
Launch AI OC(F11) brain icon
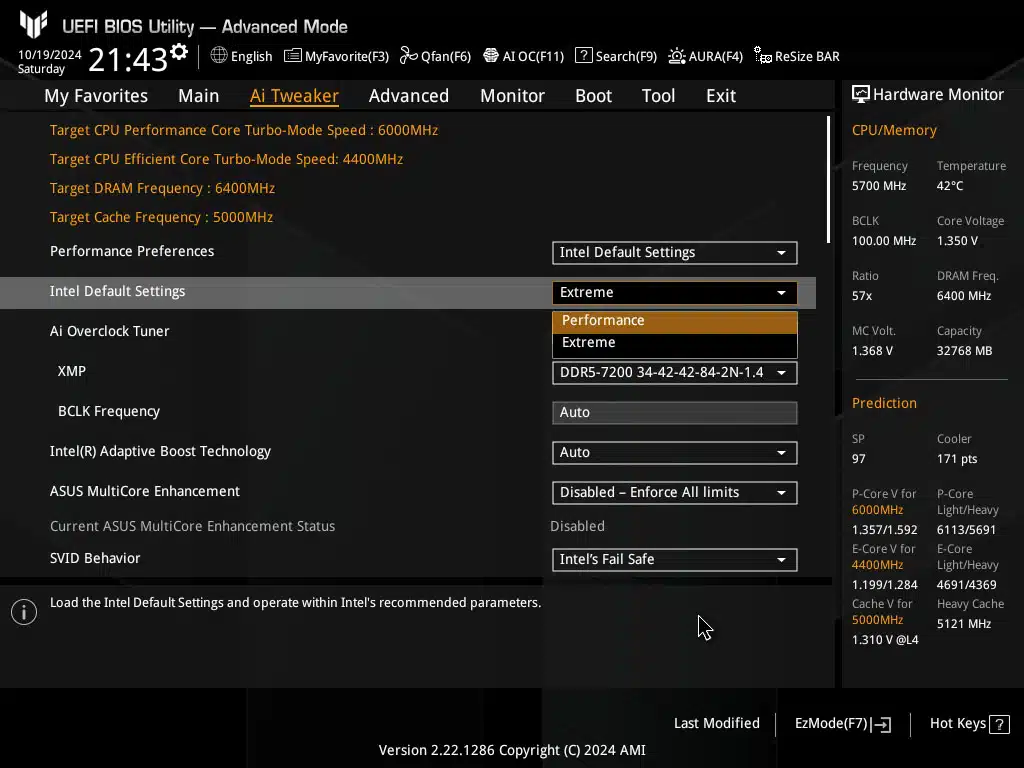coord(490,56)
